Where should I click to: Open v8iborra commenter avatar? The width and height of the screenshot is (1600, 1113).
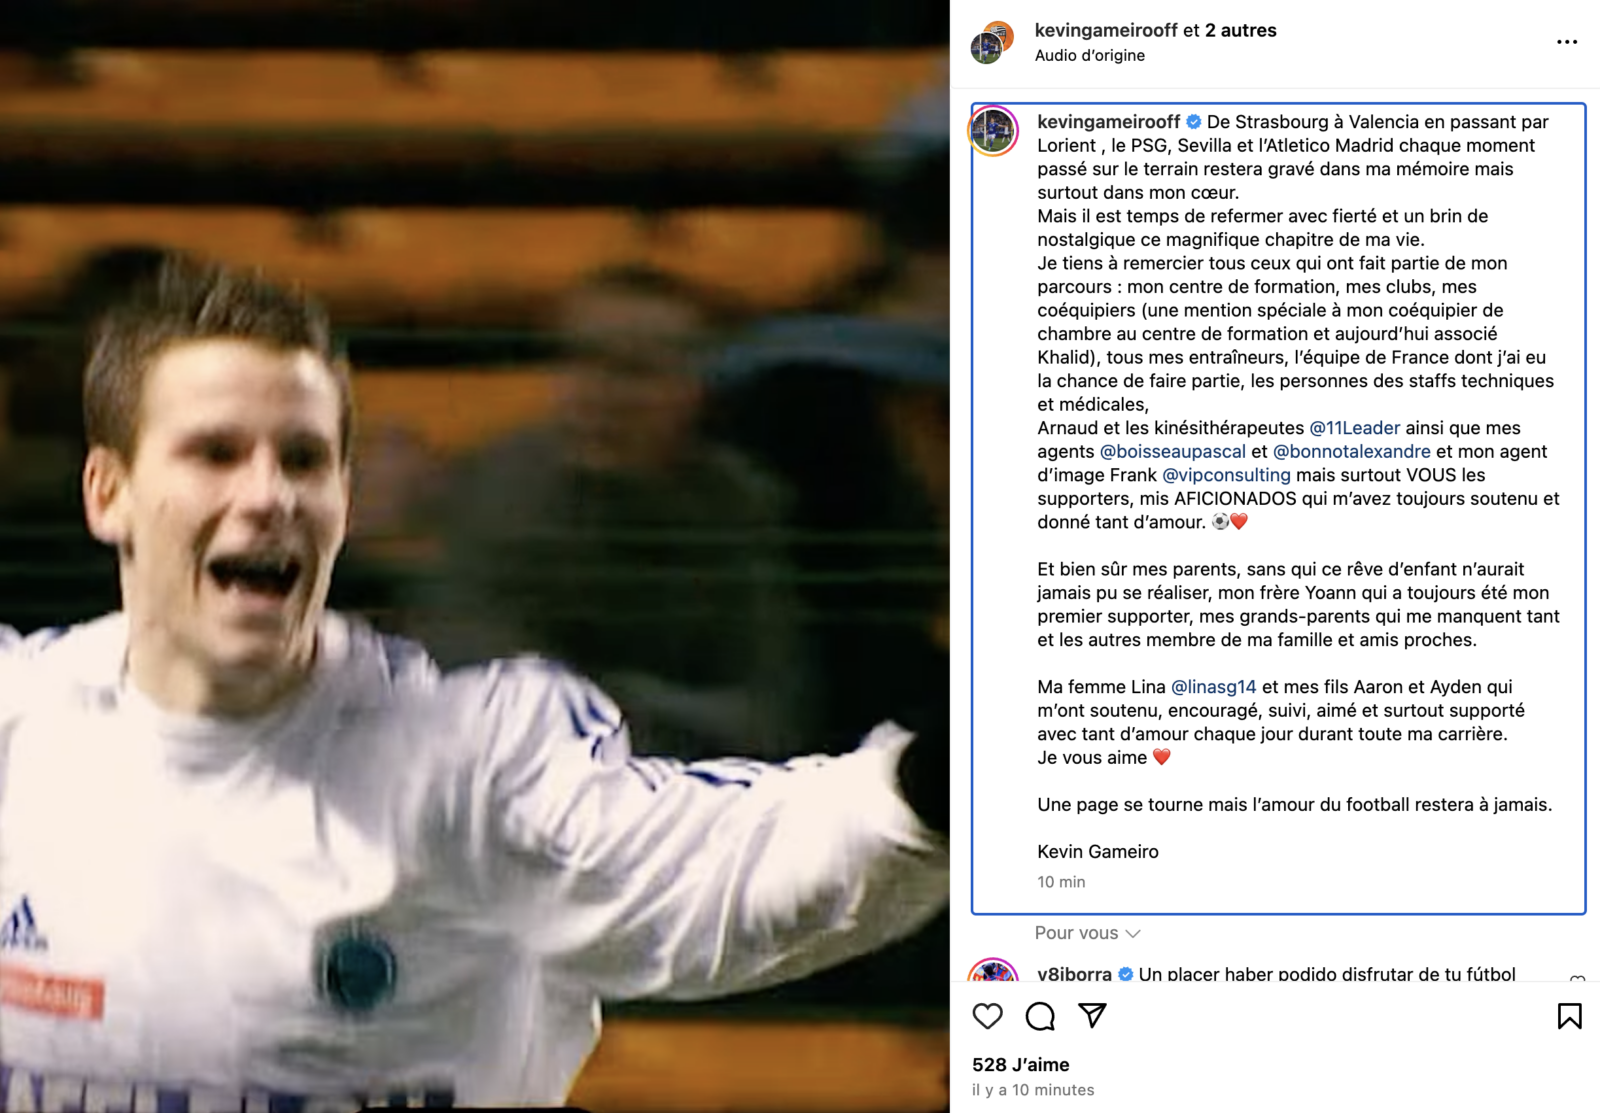[x=993, y=972]
